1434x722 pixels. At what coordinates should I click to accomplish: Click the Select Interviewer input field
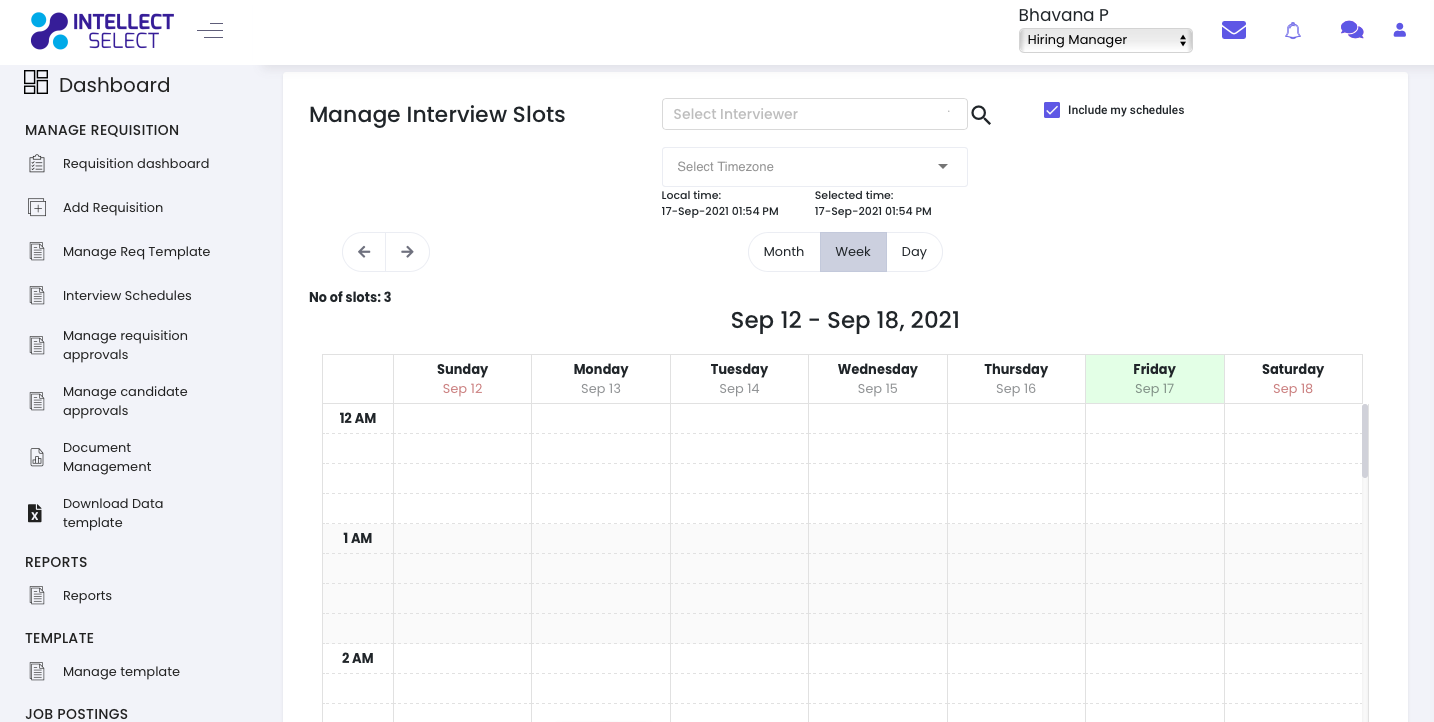pos(814,114)
